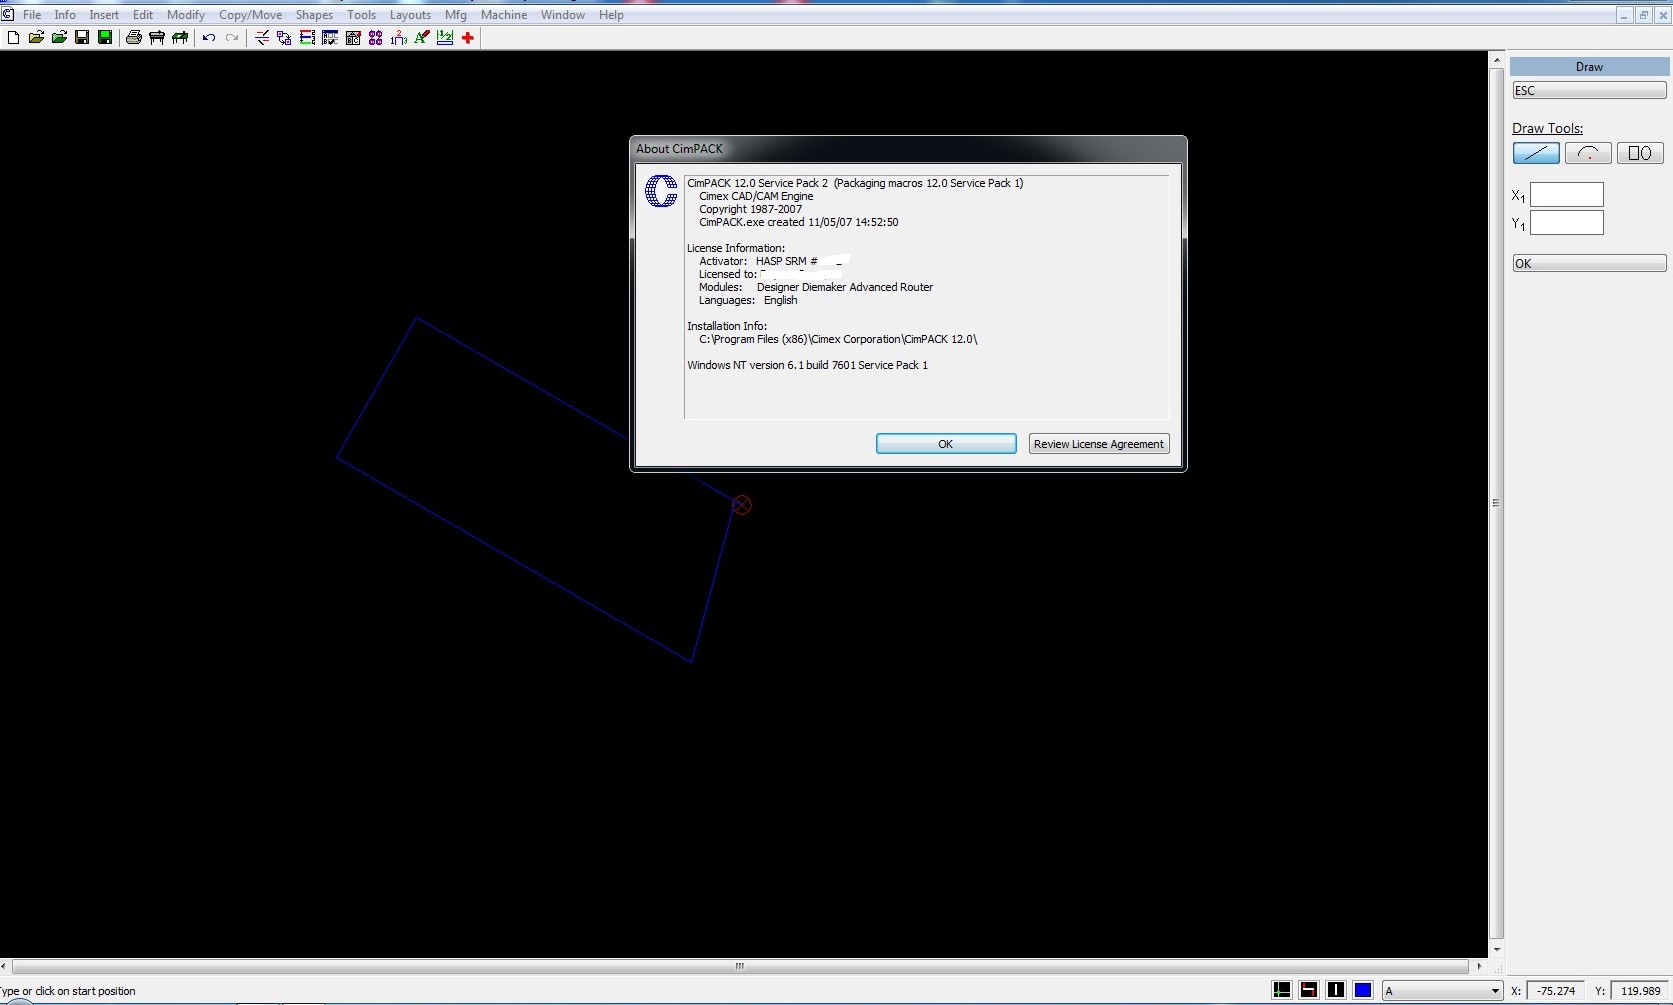Click the green letter A text icon
The width and height of the screenshot is (1673, 1005).
422,37
